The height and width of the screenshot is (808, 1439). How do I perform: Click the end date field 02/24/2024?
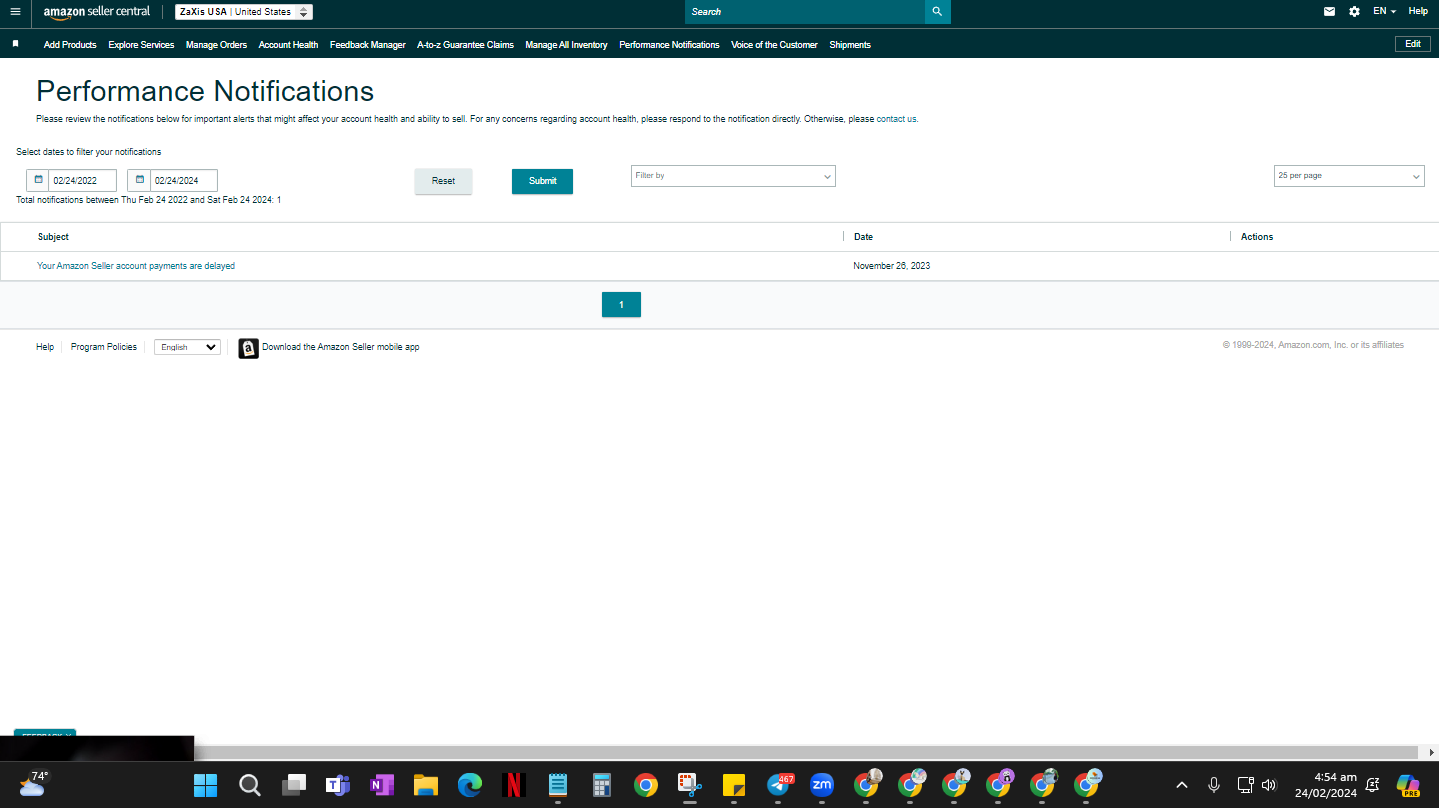[x=184, y=181]
